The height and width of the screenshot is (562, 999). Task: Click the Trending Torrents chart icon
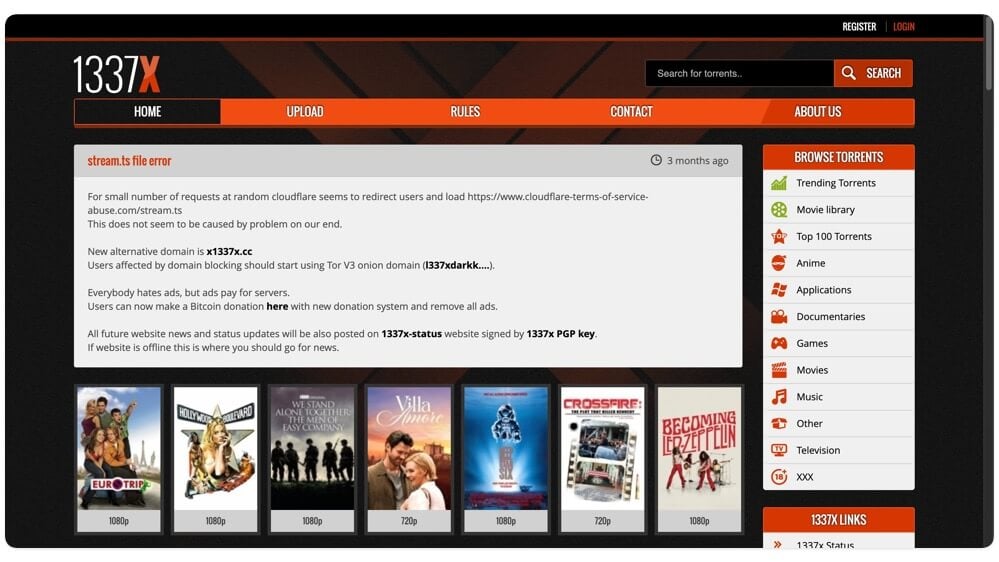coord(779,183)
